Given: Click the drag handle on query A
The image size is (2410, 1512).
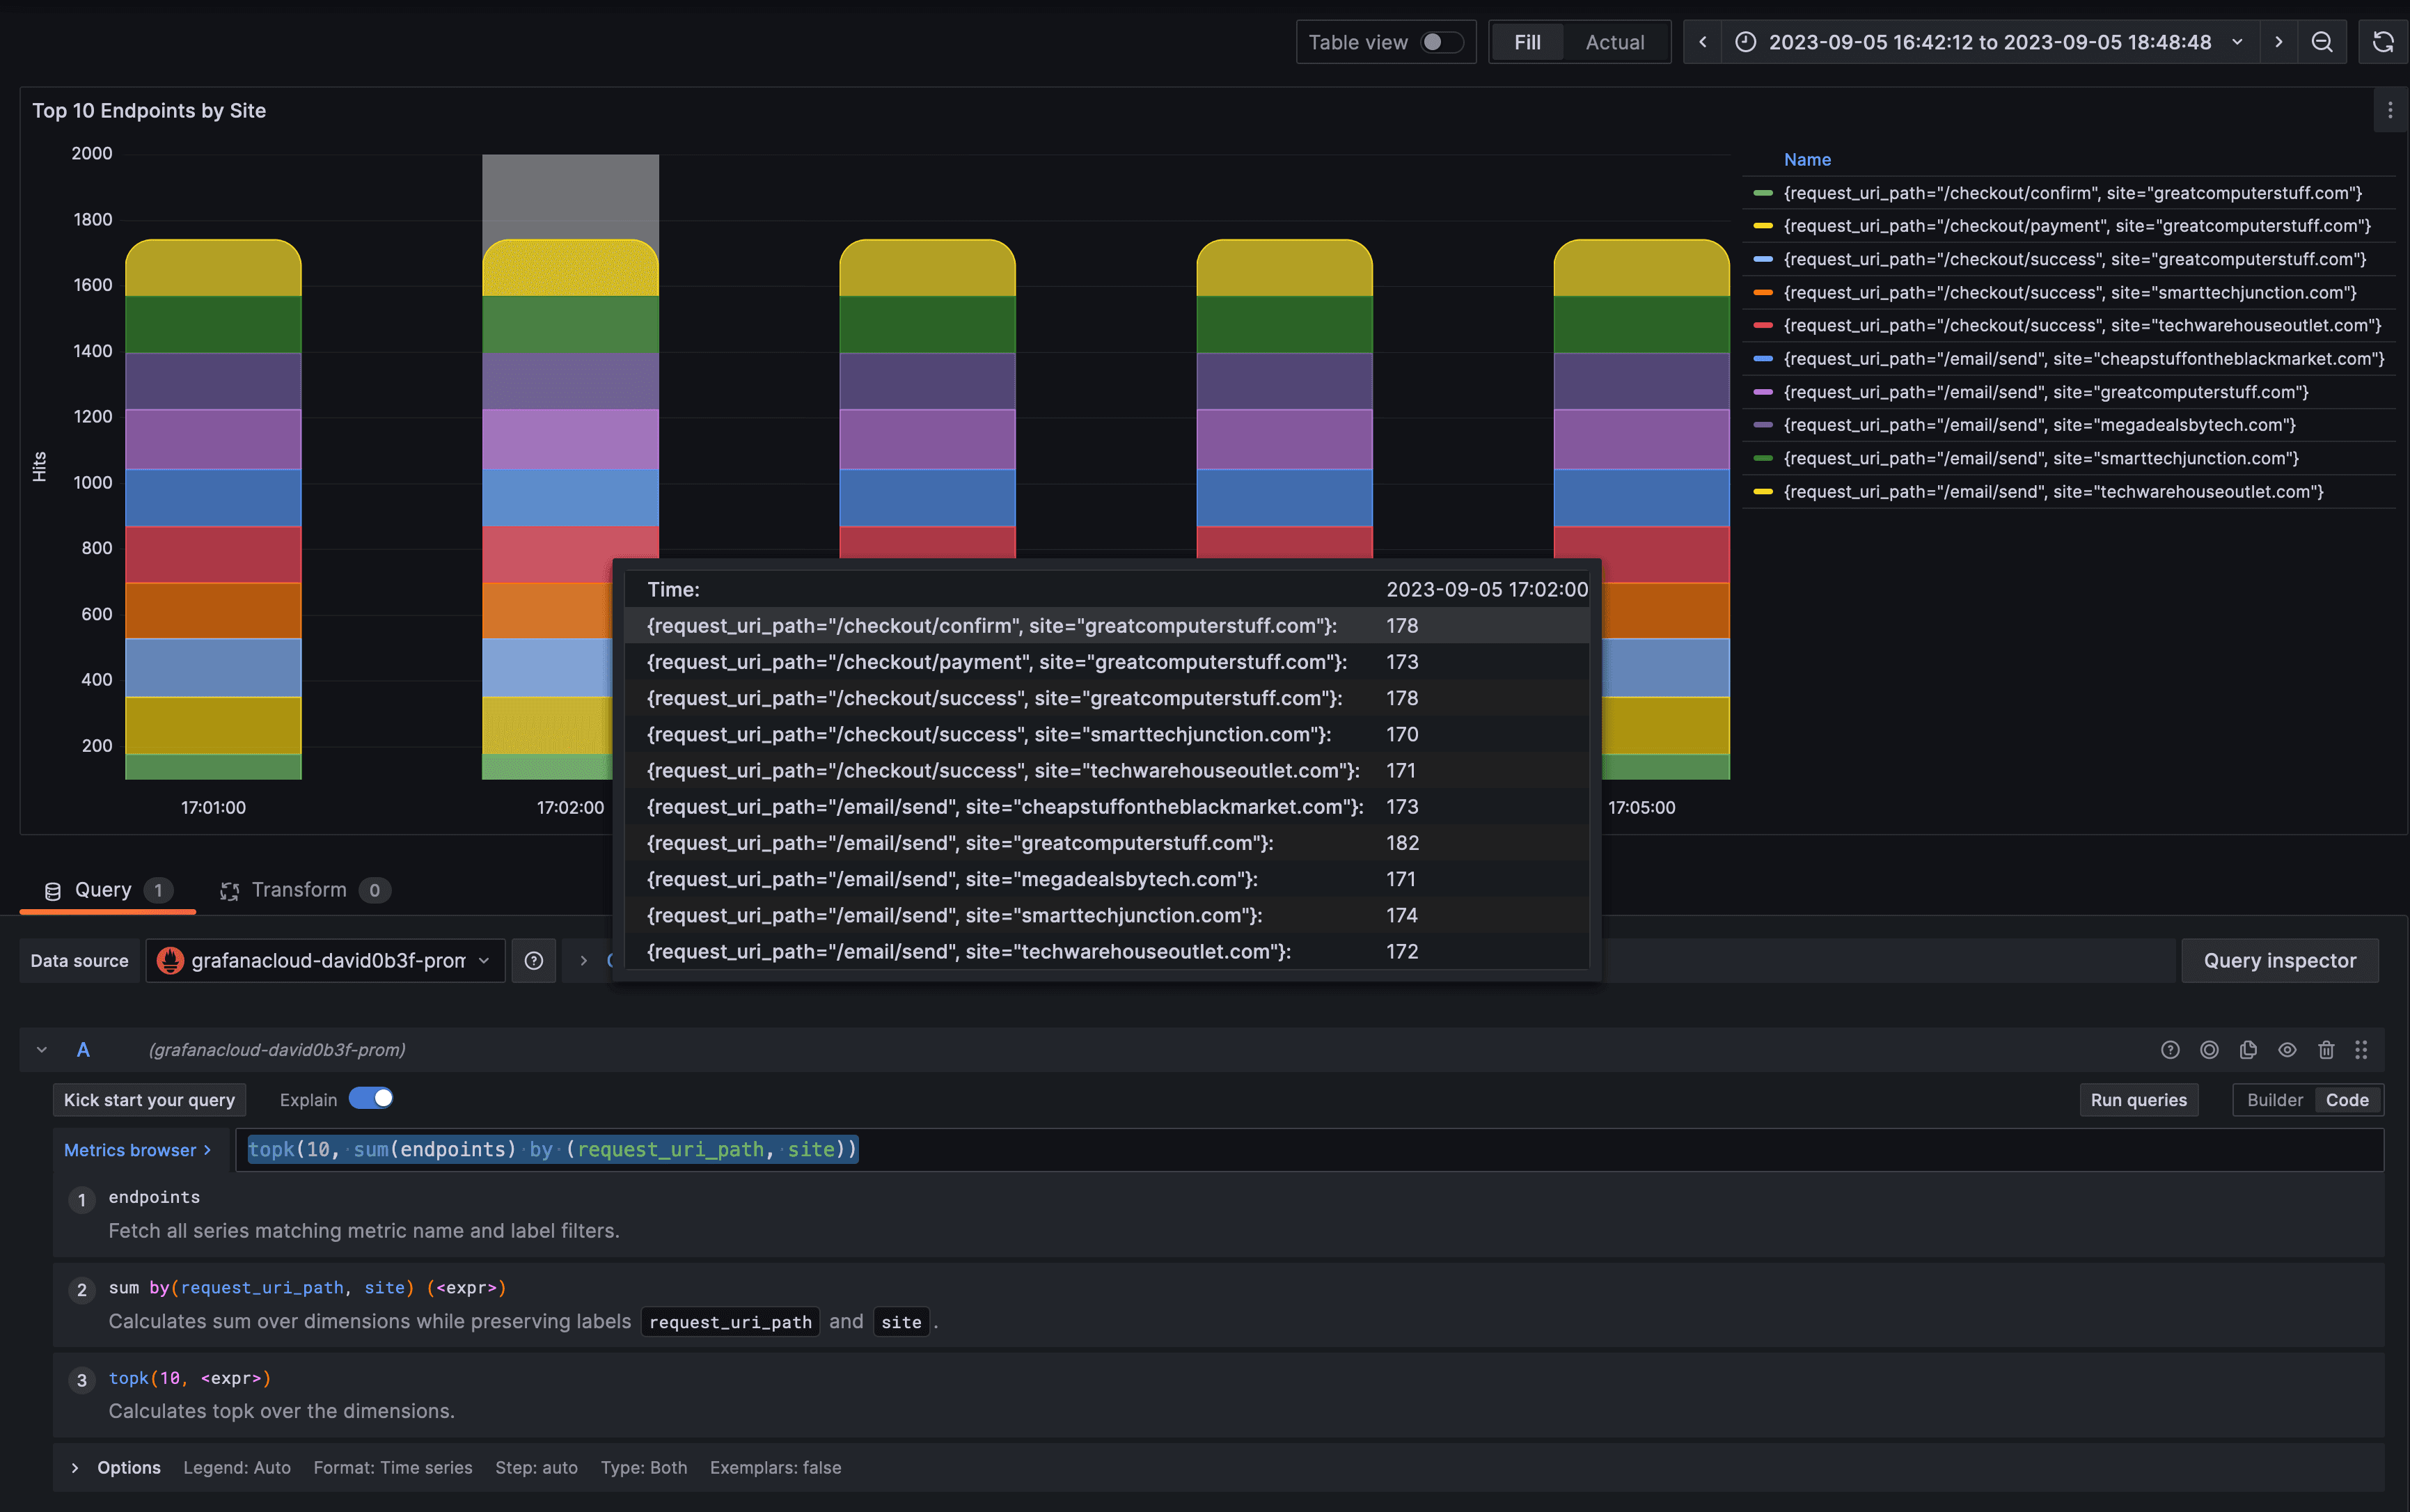Looking at the screenshot, I should [x=2361, y=1049].
